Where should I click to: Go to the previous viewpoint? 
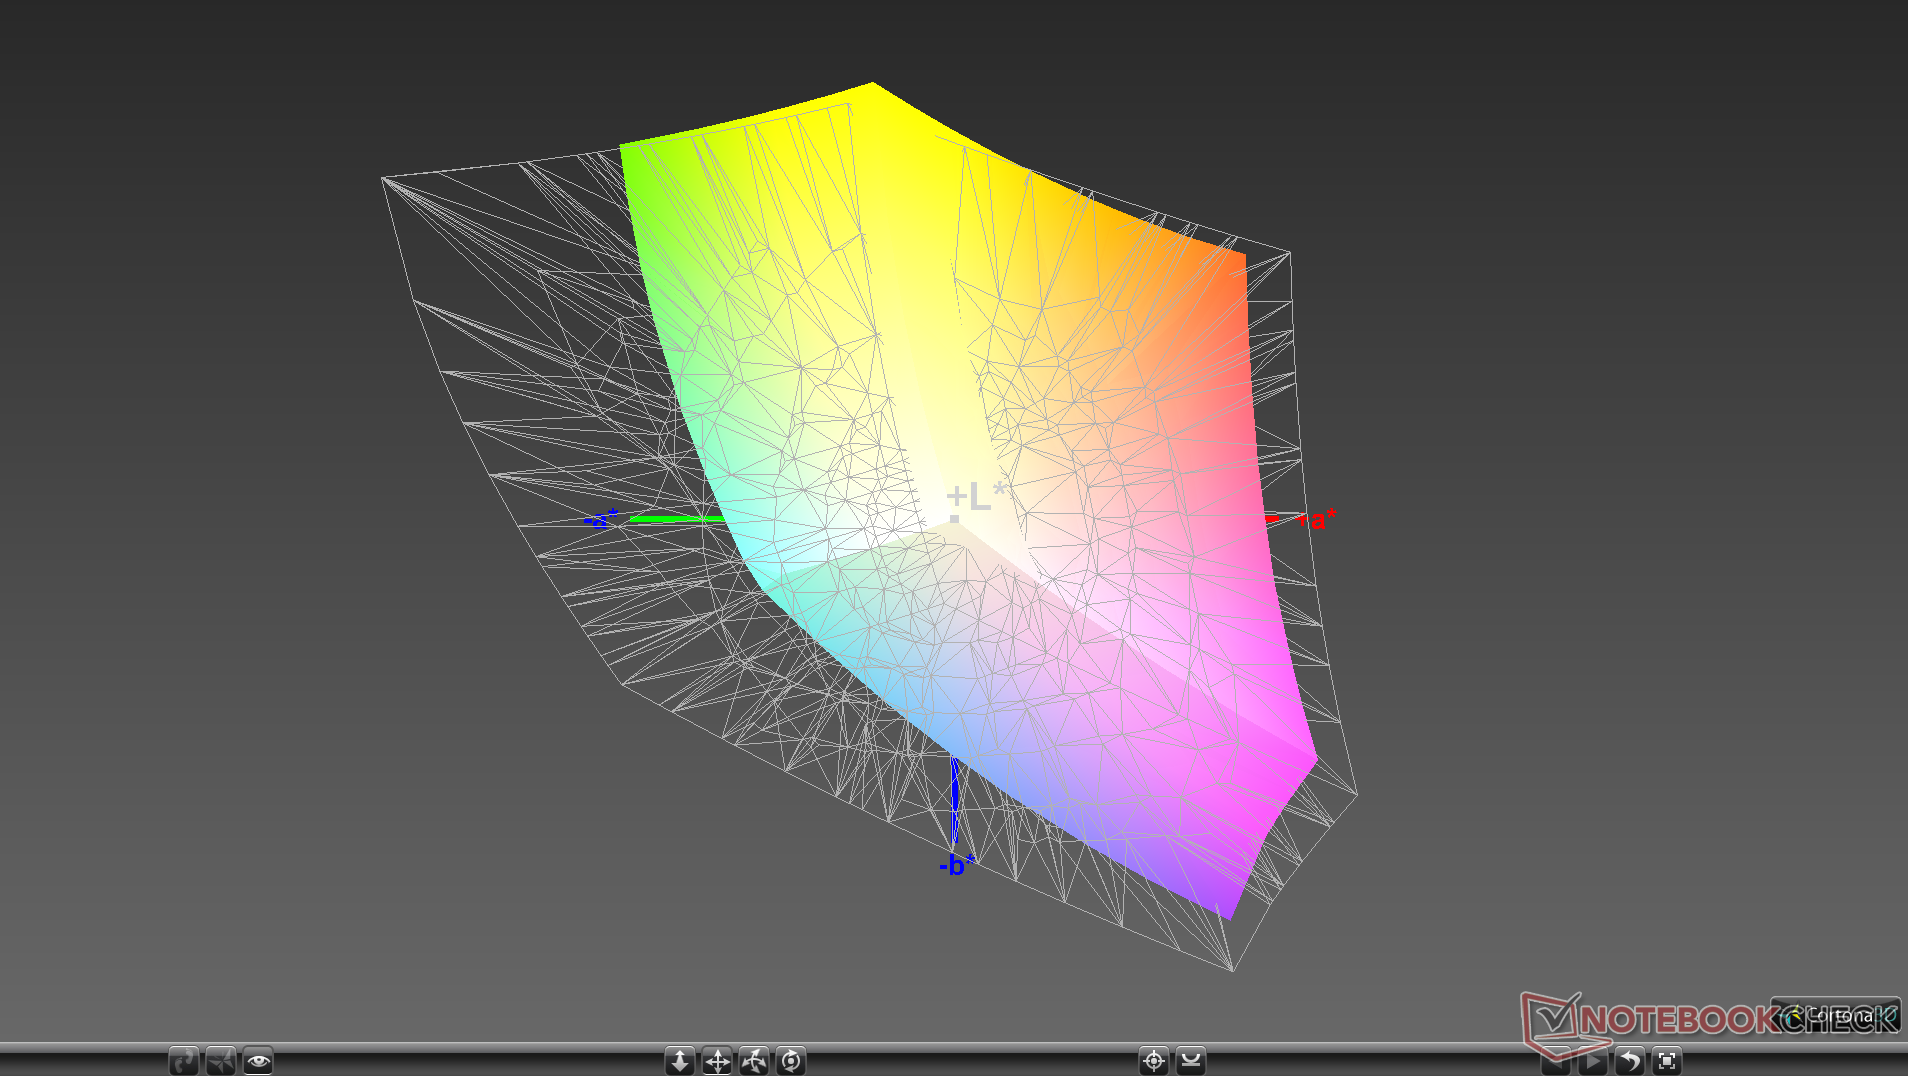(1556, 1062)
